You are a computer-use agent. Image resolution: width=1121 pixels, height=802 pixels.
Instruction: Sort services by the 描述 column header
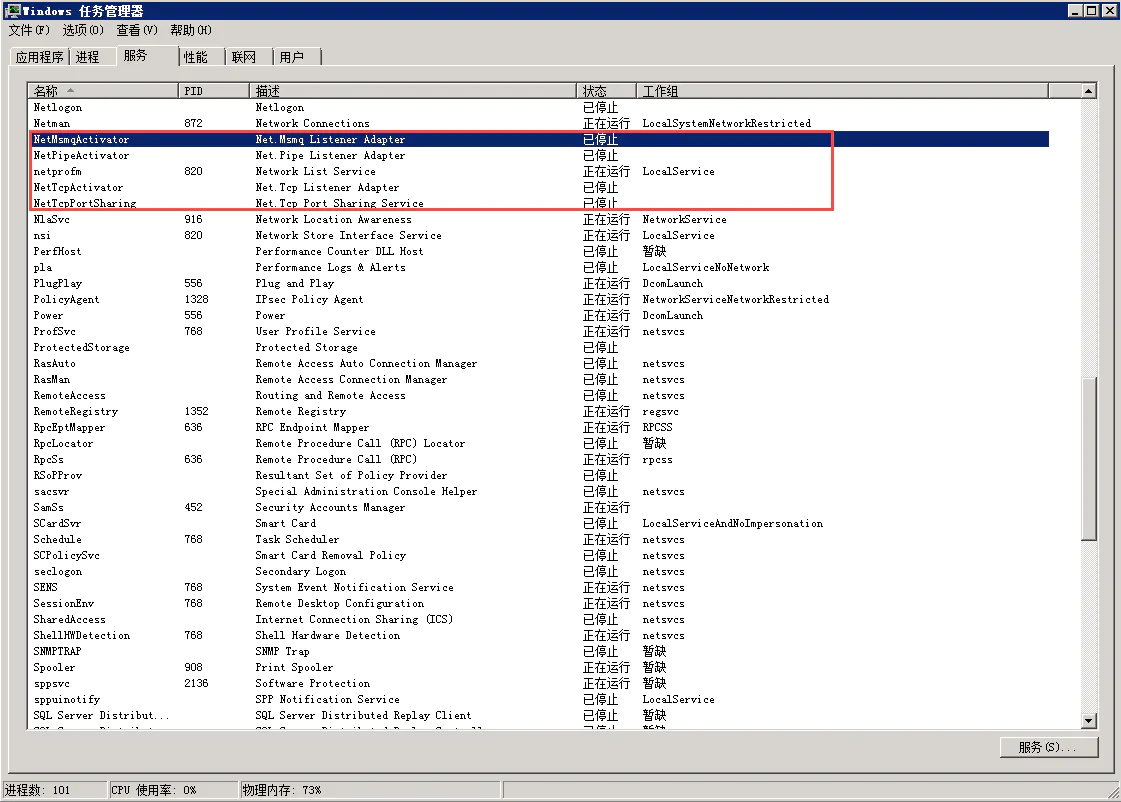[413, 91]
